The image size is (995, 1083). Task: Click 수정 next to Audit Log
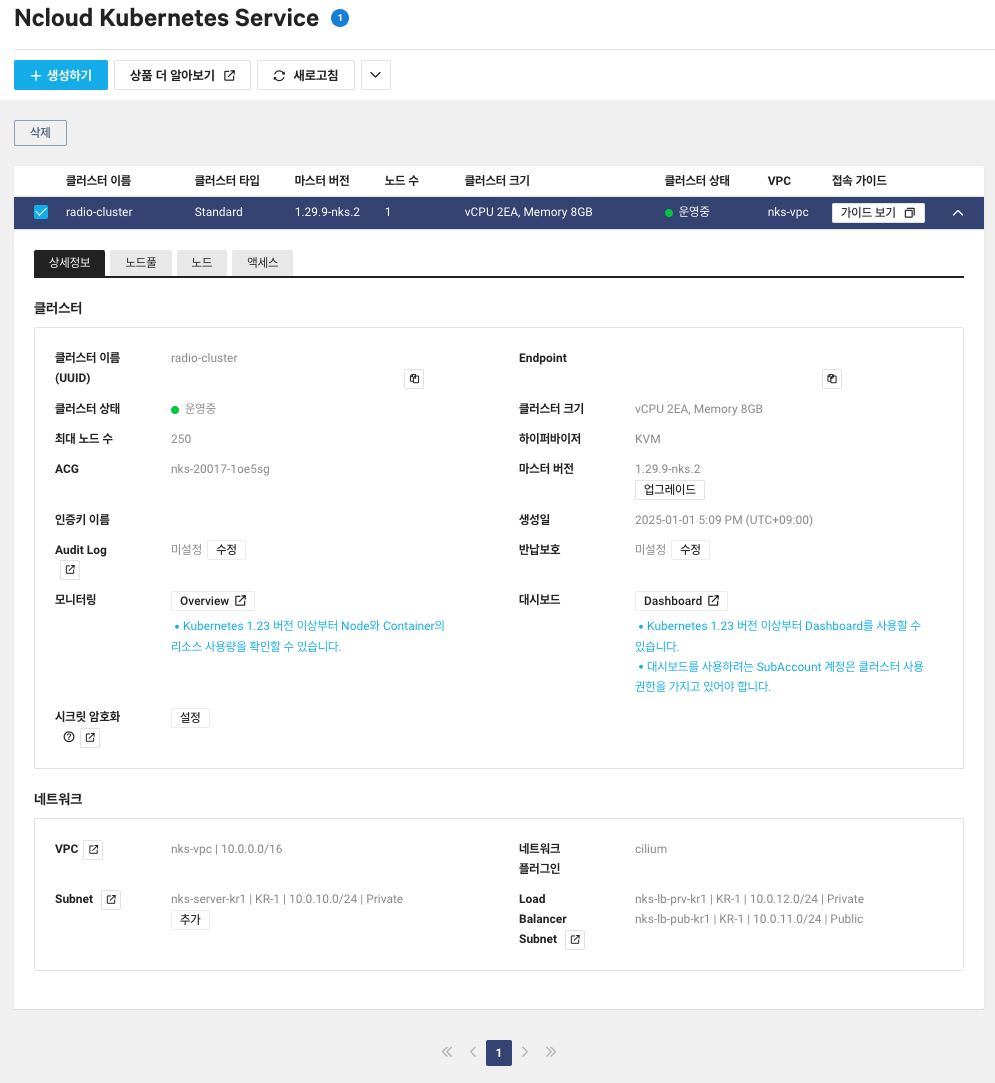click(x=226, y=550)
